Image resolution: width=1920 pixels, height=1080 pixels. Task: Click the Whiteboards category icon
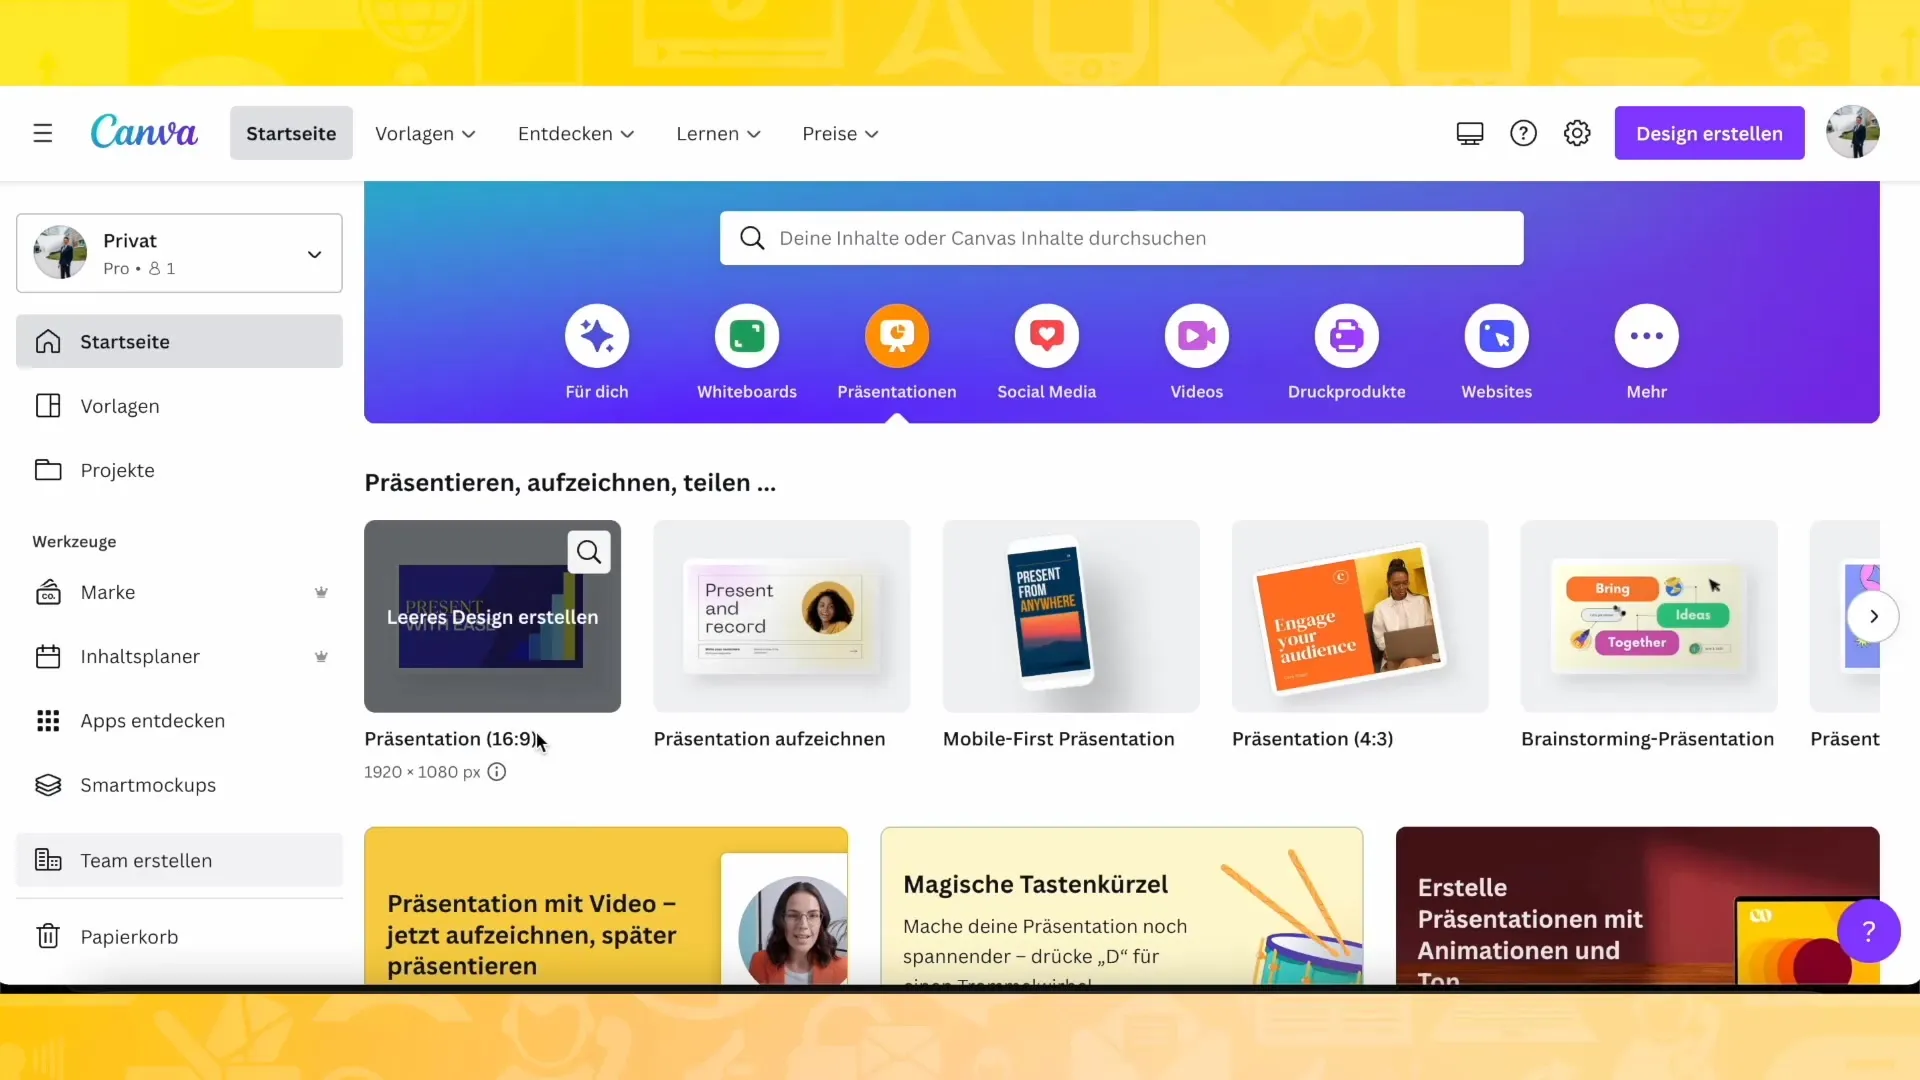(x=748, y=335)
